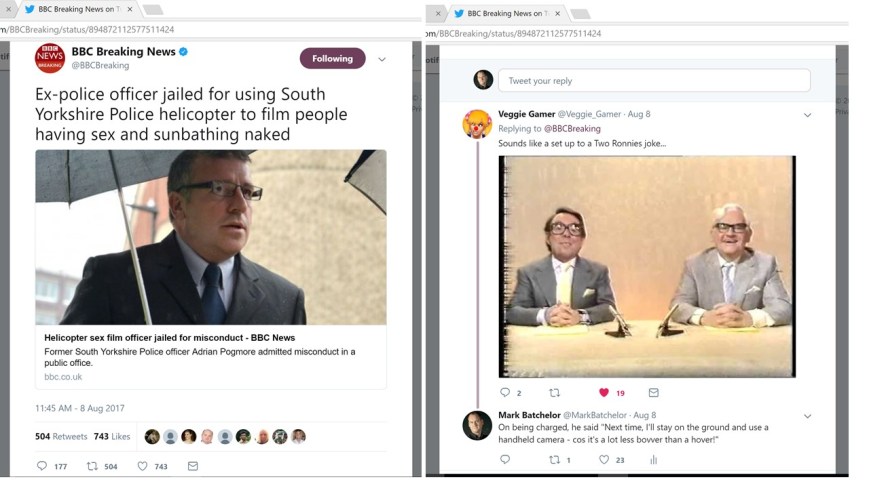Screen dimensions: 869x488
Task: Unlike Veggie Gamer's tweet with red heart
Action: 604,393
